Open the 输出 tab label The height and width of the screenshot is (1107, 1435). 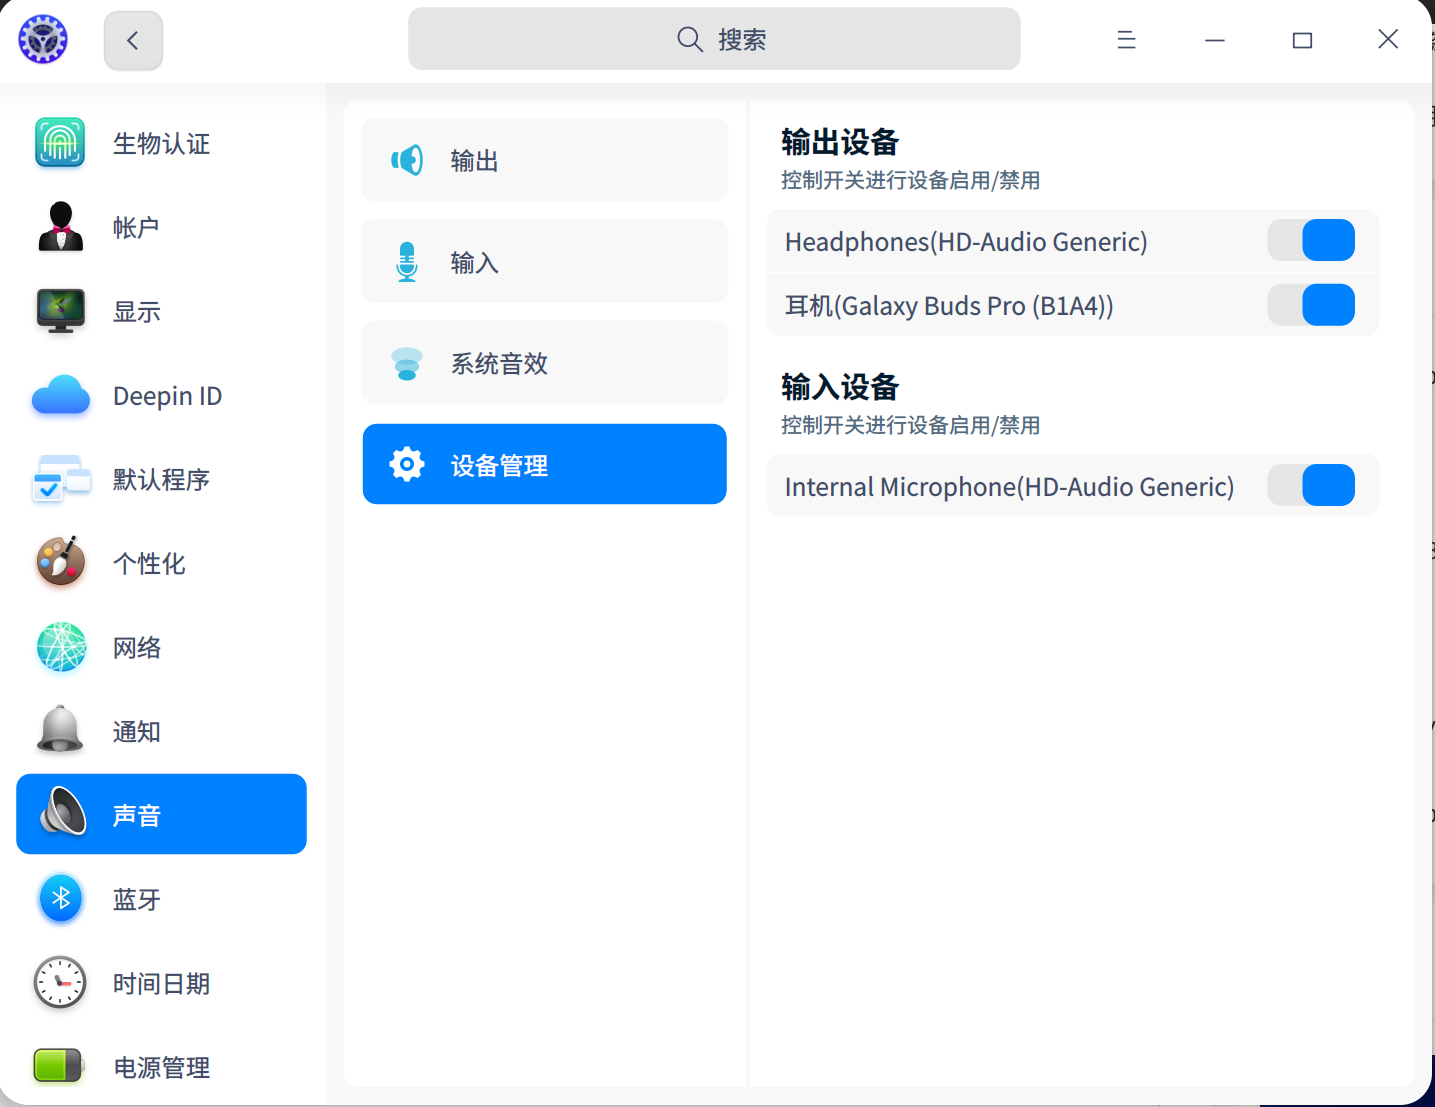click(474, 161)
